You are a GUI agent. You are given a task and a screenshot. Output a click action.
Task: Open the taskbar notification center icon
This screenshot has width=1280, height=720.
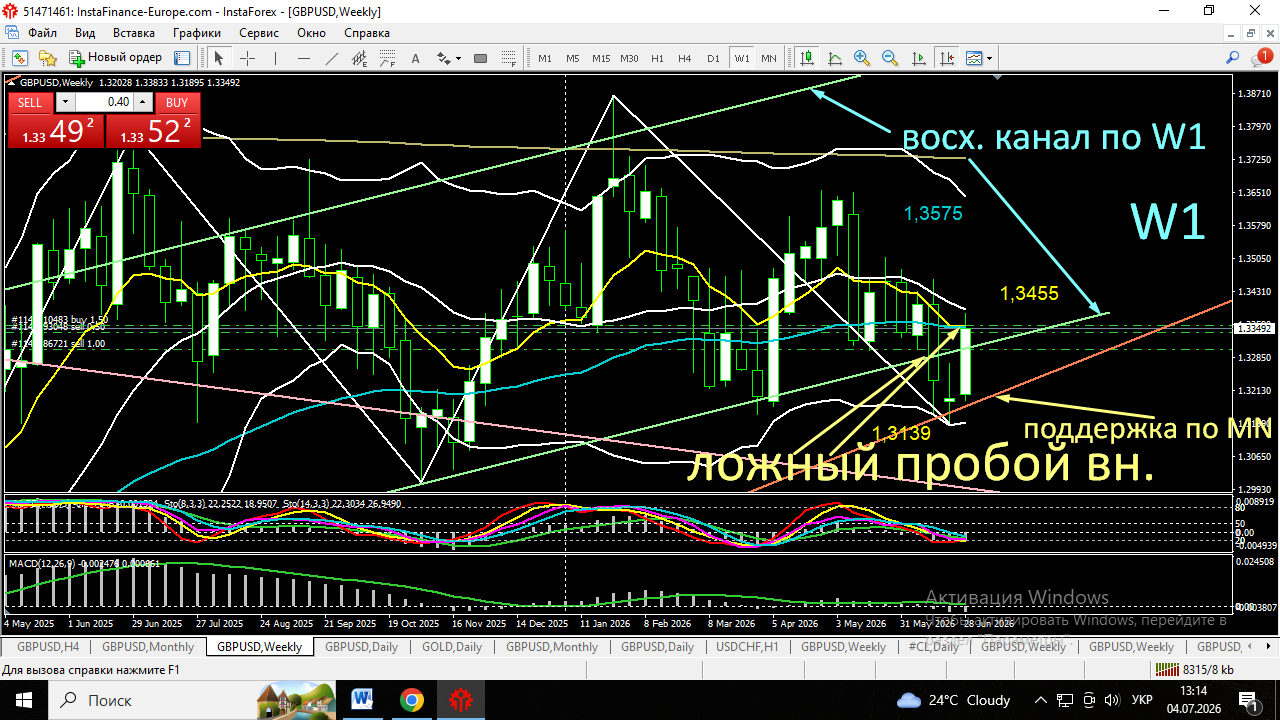tap(1248, 700)
